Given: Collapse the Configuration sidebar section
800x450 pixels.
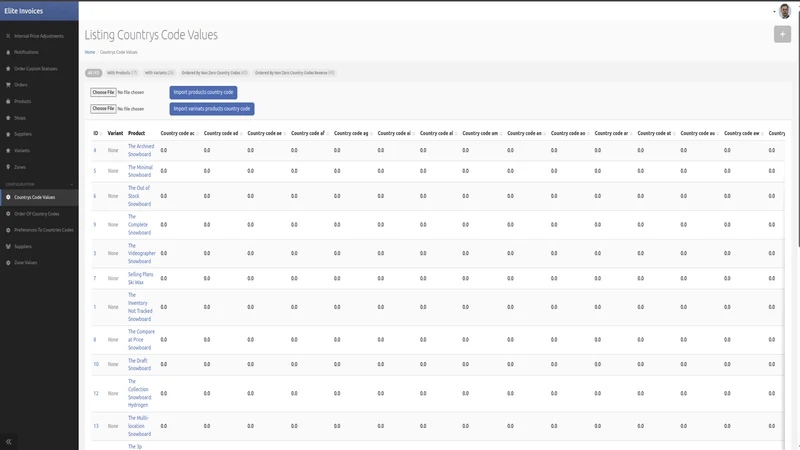Looking at the screenshot, I should coord(71,185).
